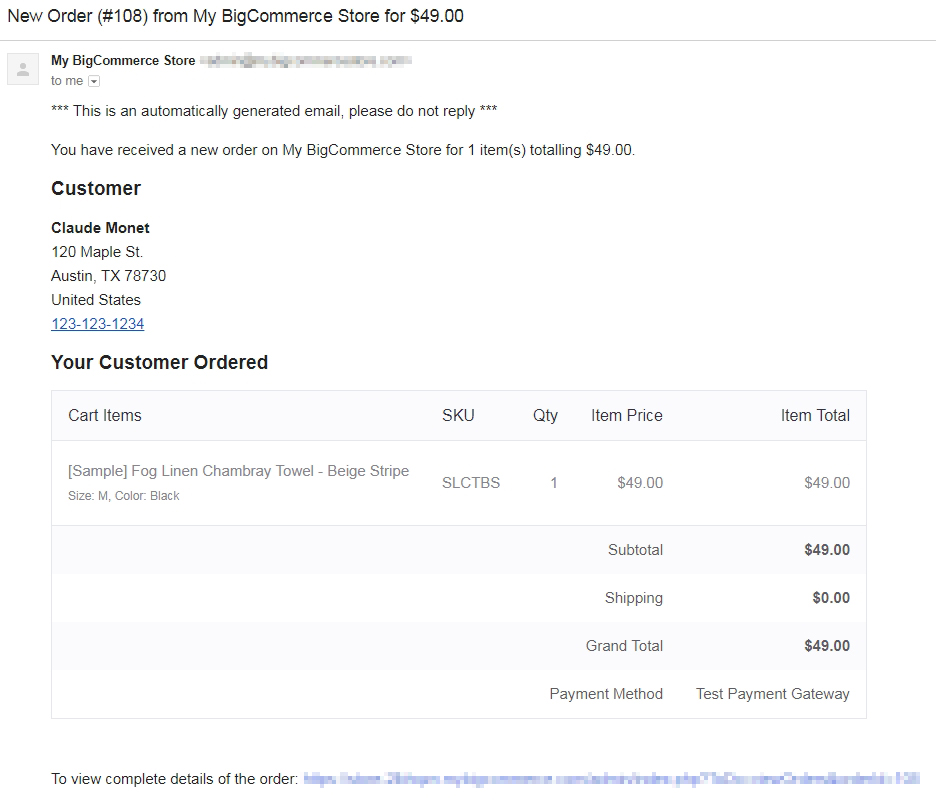The height and width of the screenshot is (802, 936).
Task: Click the sender avatar icon
Action: pos(22,68)
